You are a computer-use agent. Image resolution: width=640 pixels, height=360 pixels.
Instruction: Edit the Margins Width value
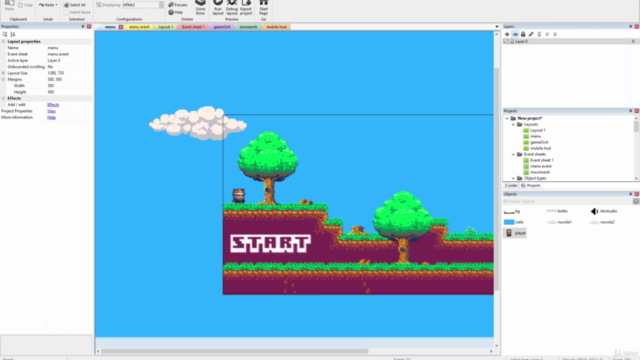pyautogui.click(x=69, y=86)
